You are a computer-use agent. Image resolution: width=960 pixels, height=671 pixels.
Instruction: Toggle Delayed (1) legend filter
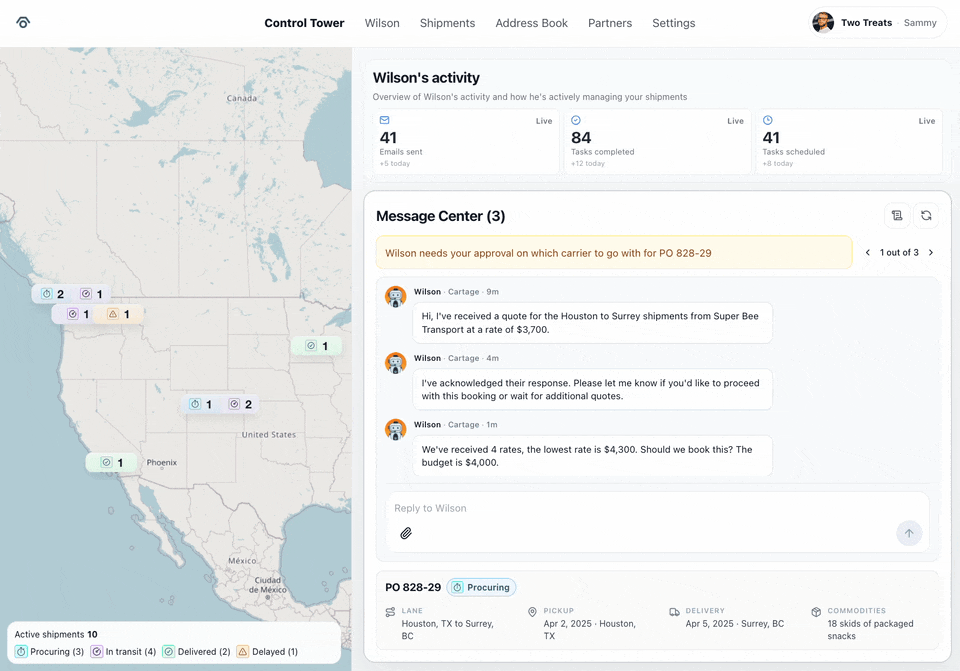[267, 652]
